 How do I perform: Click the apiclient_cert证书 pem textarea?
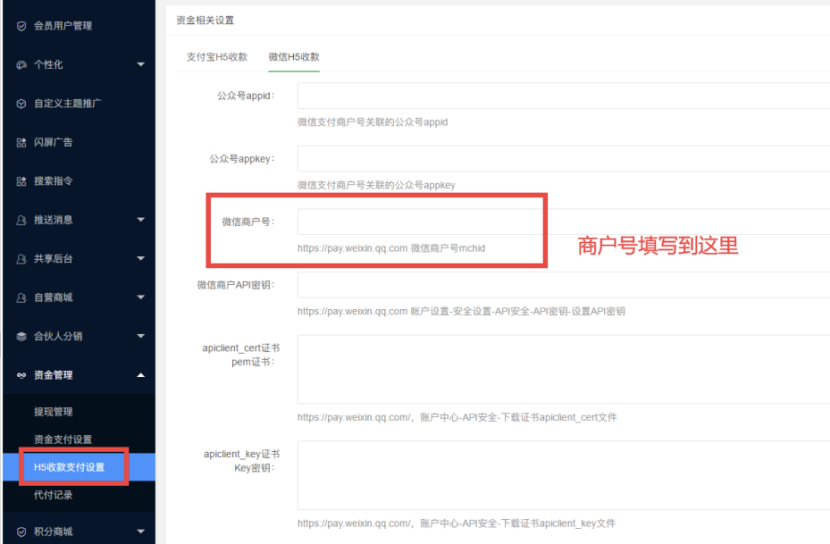(564, 369)
